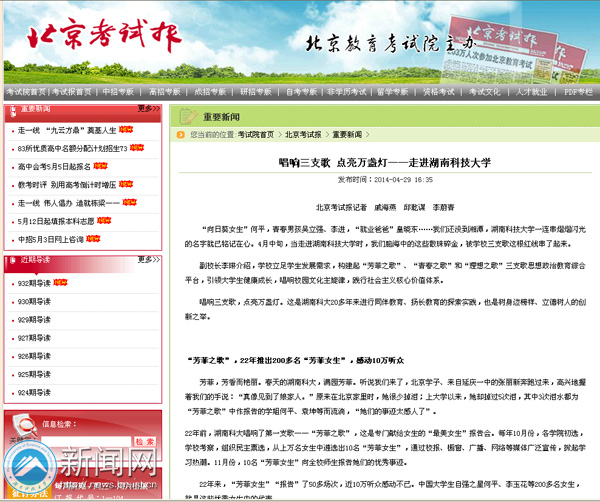Image resolution: width=600 pixels, height=502 pixels.
Task: Click 重要新闻 in the breadcrumb
Action: 347,135
